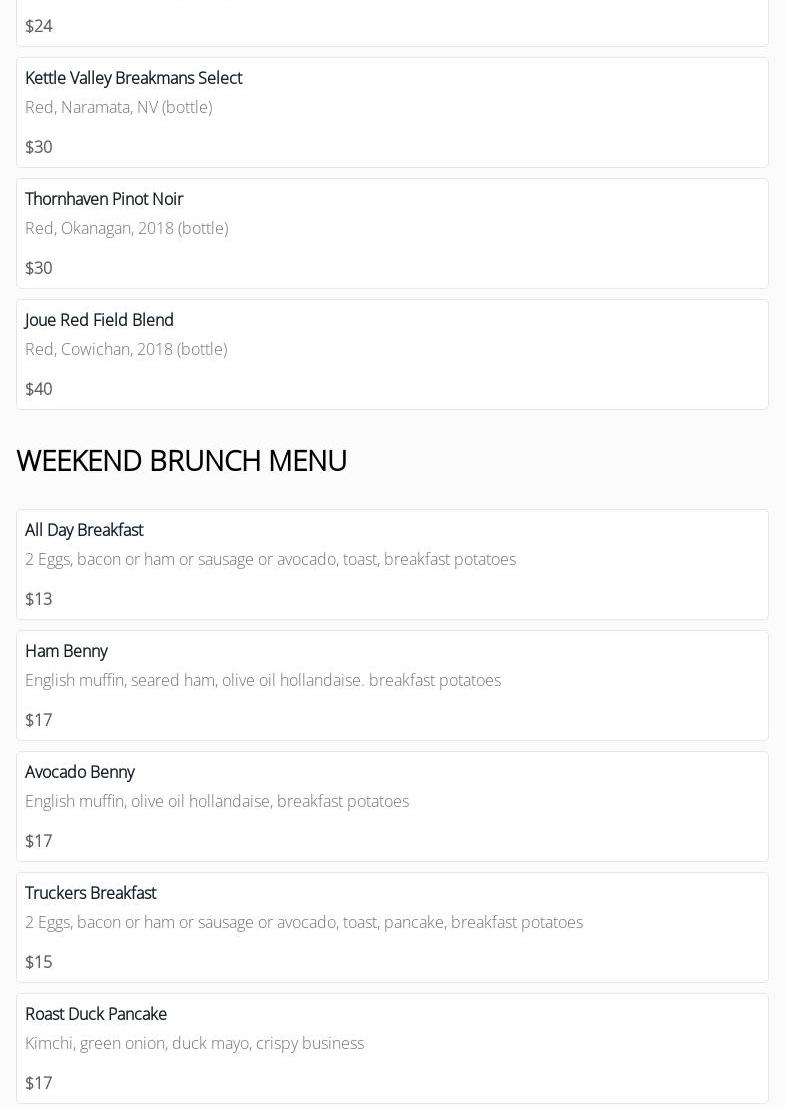785x1107 pixels.
Task: Click the Thornhaven Pinot Noir $30 price
Action: click(x=39, y=268)
